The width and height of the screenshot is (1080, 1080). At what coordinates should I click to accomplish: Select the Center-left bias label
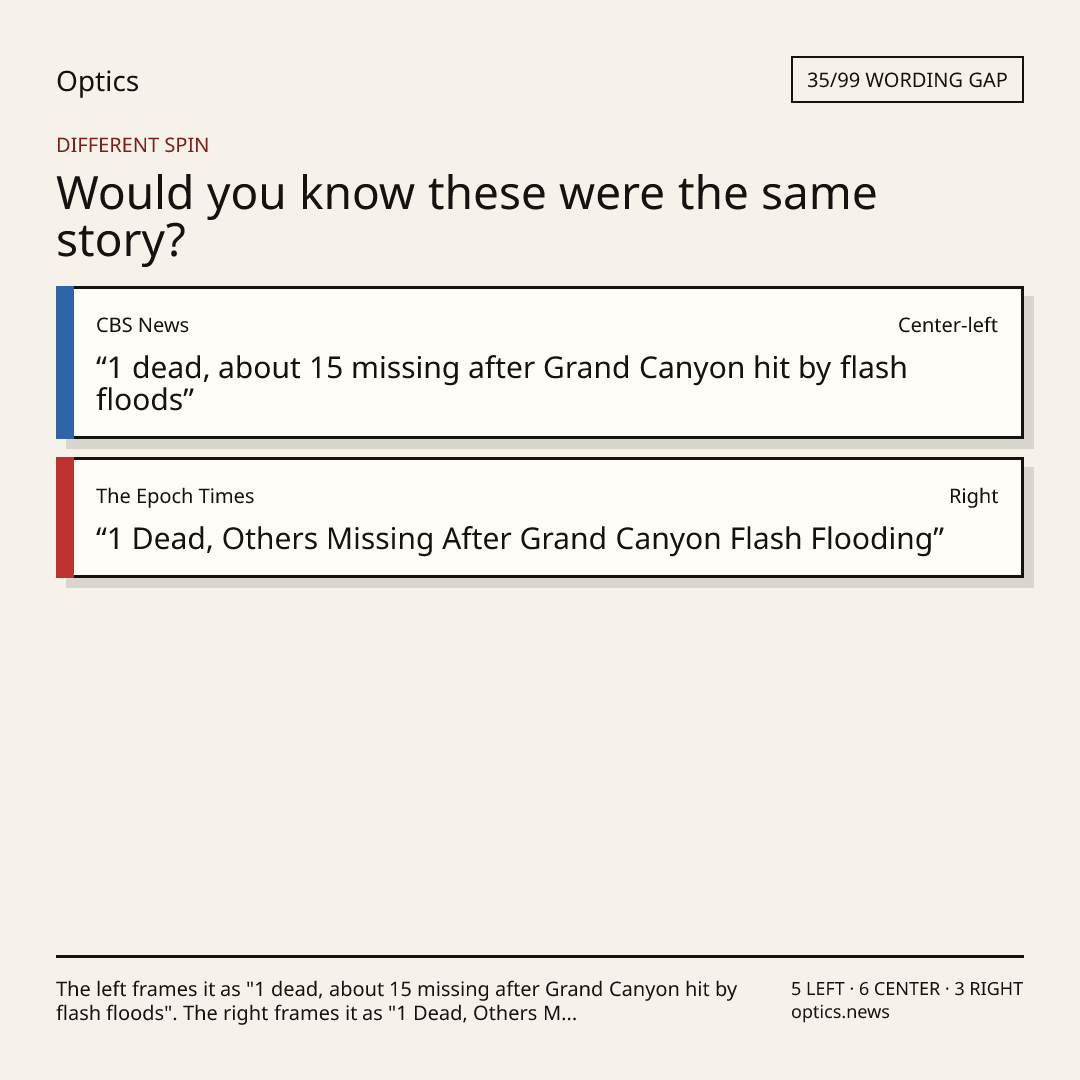(x=947, y=325)
